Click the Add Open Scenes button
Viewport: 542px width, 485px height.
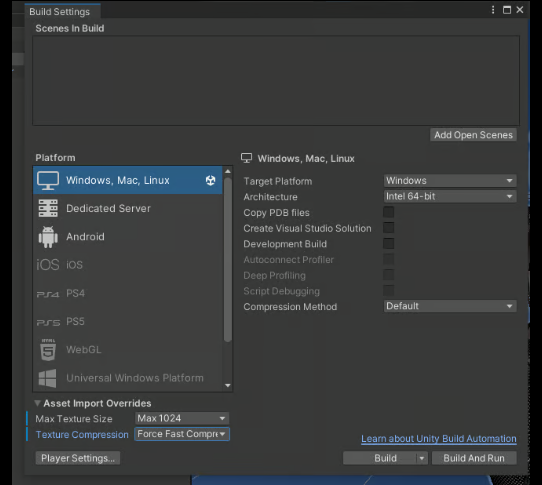pyautogui.click(x=473, y=135)
